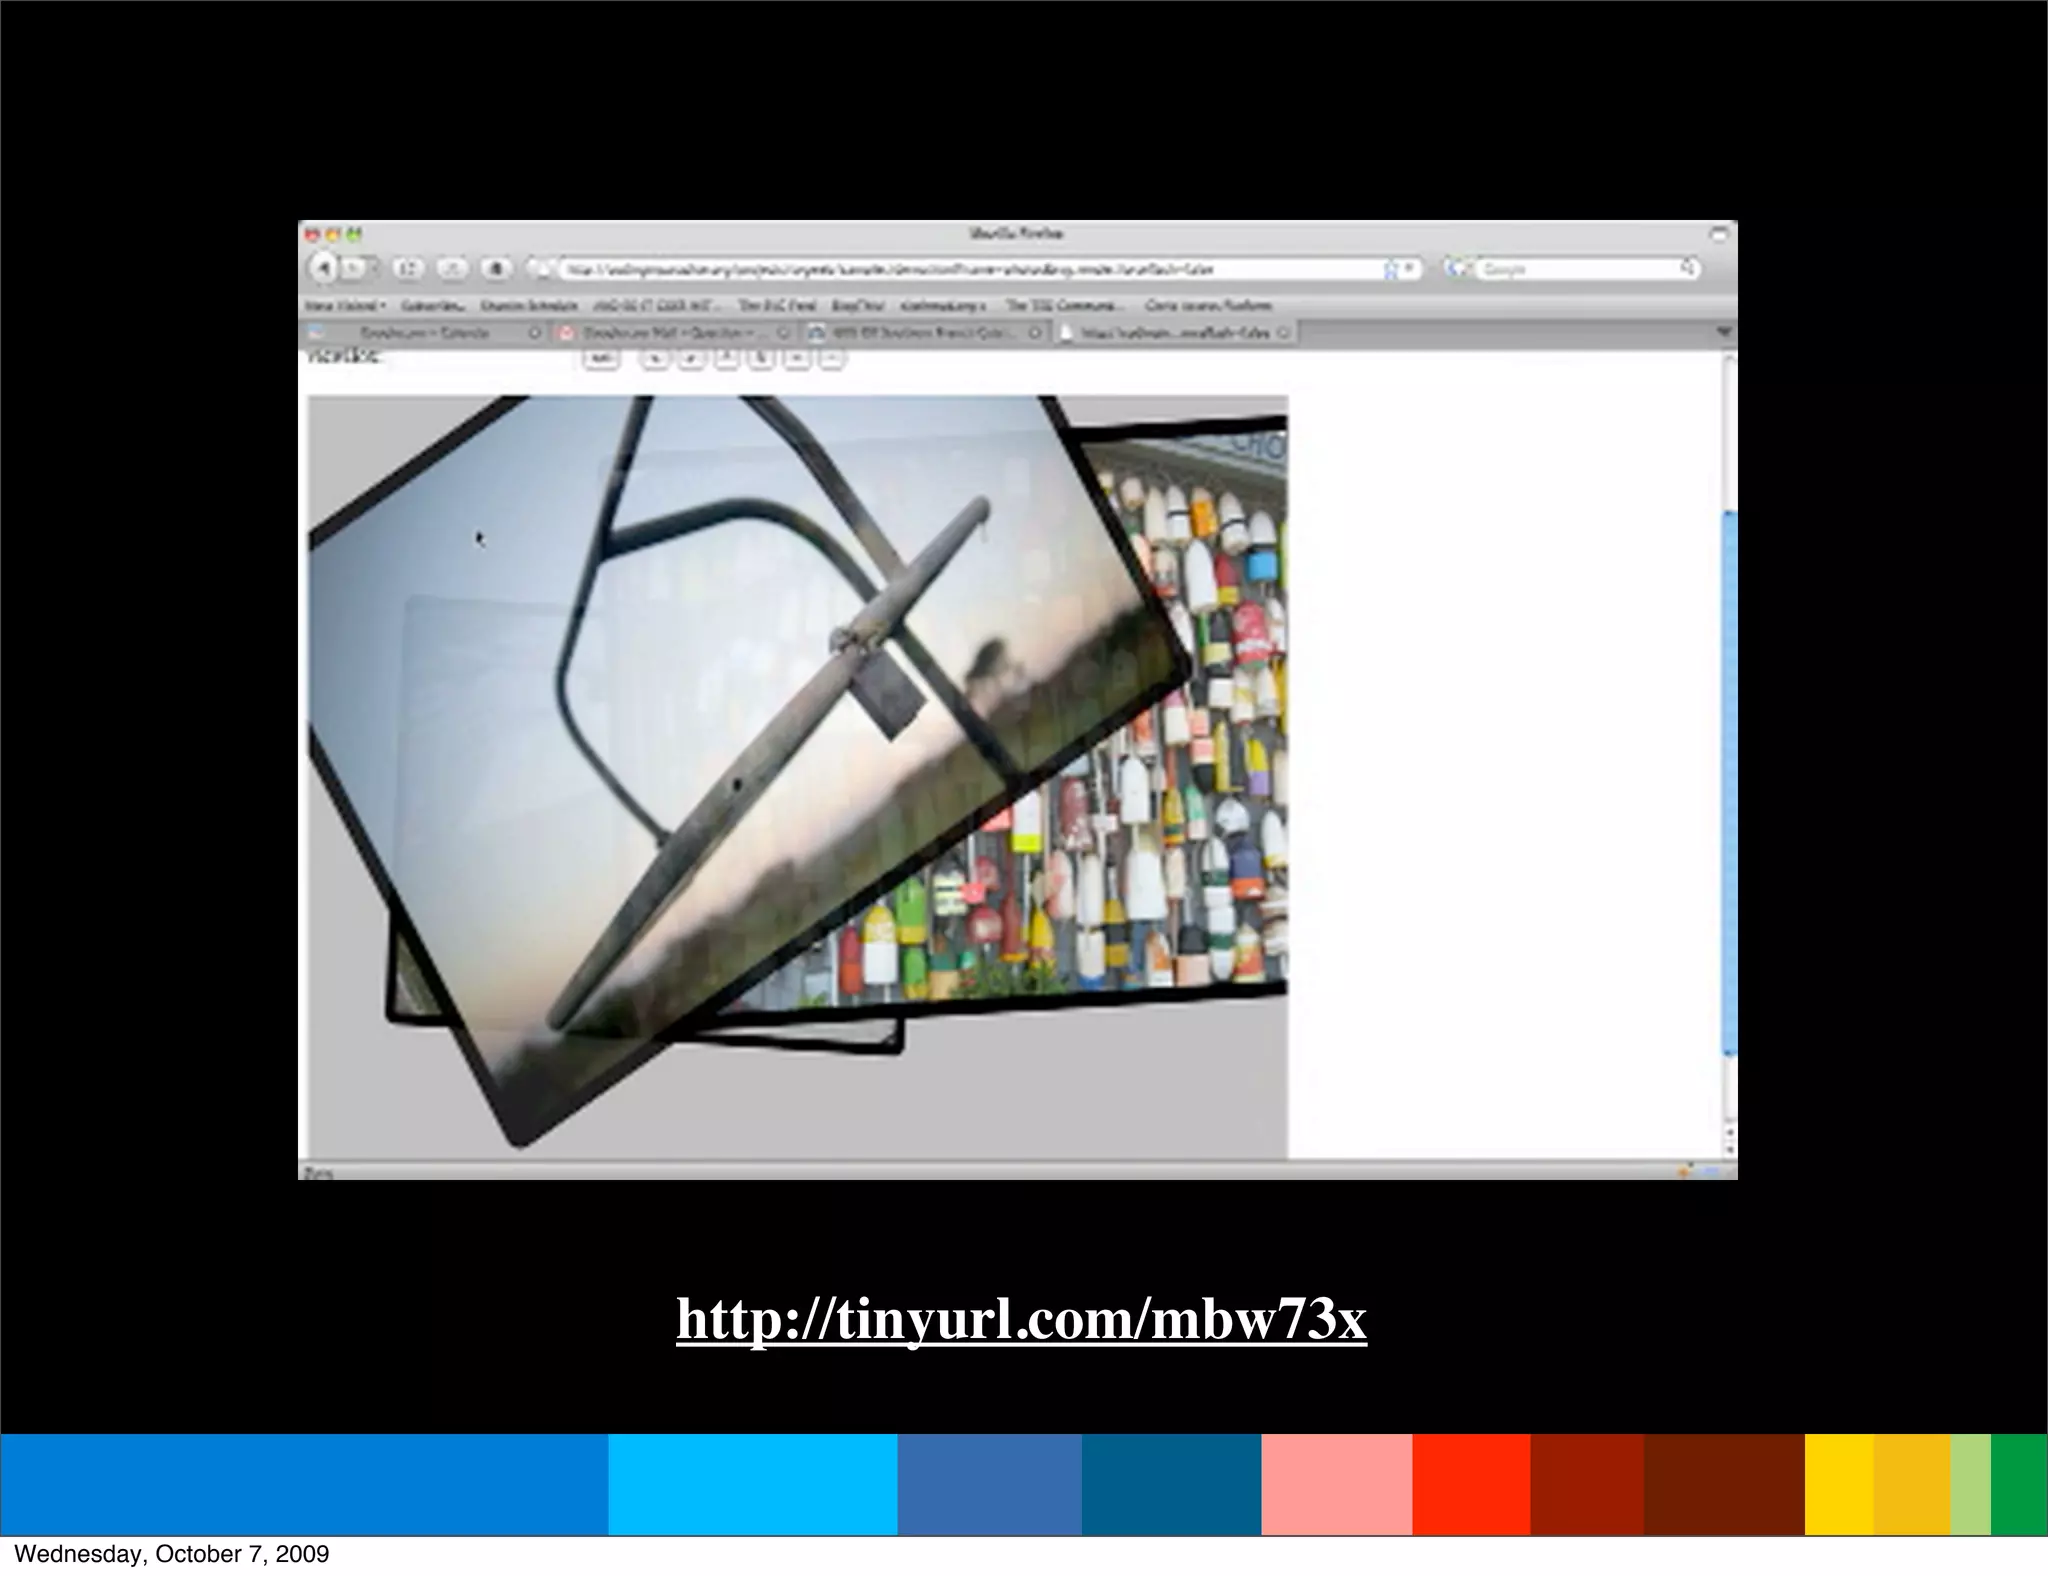Click the search magnifier icon in Google box
2048x1576 pixels.
[1687, 268]
